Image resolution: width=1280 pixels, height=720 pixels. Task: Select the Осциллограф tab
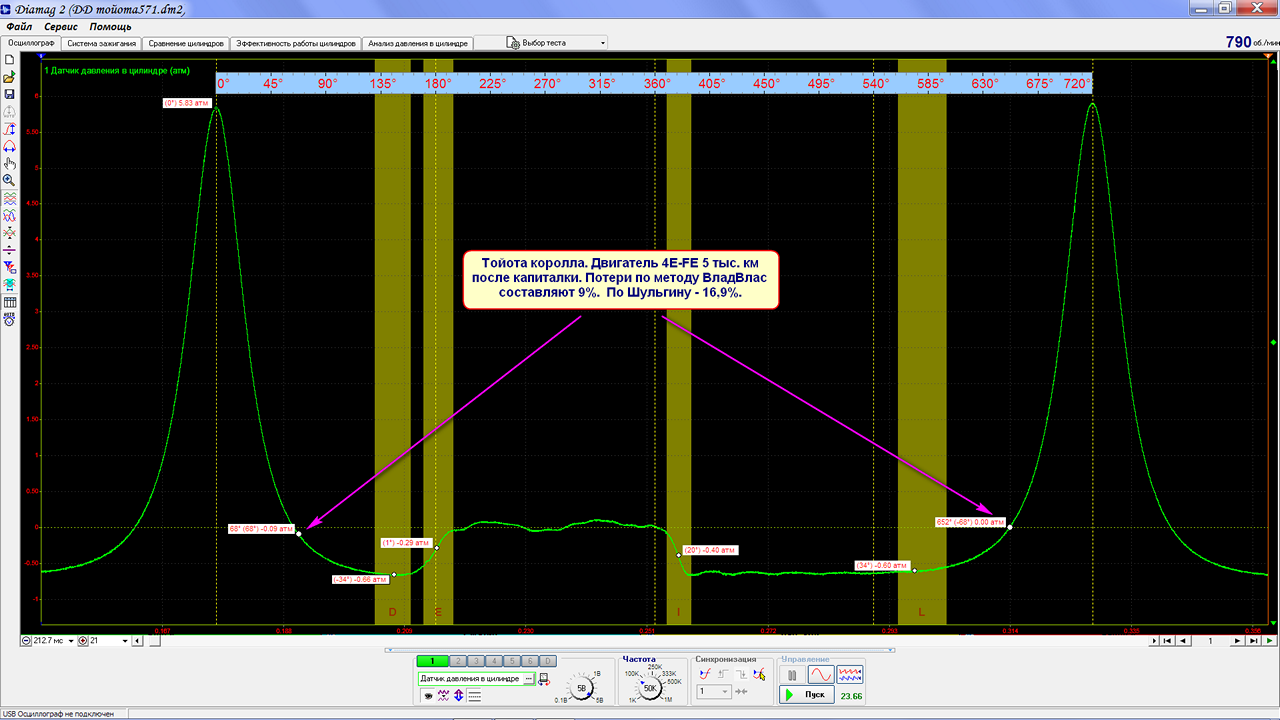[31, 44]
